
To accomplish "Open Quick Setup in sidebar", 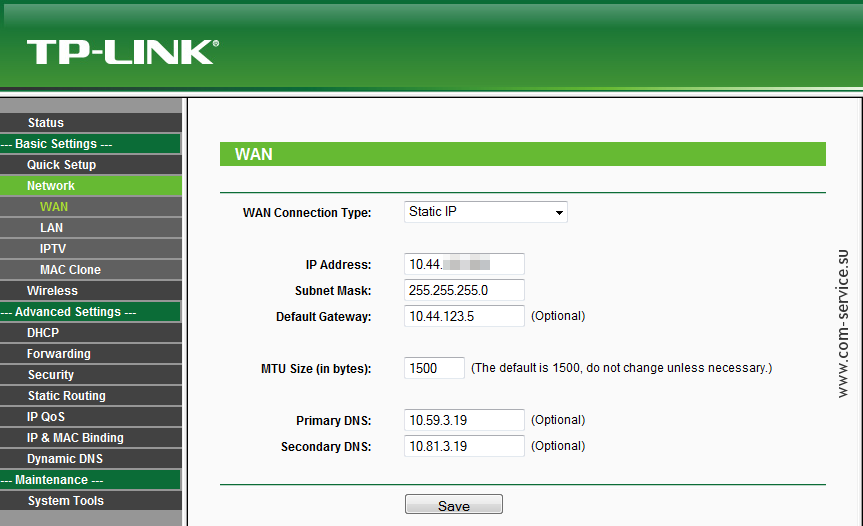I will [x=91, y=165].
